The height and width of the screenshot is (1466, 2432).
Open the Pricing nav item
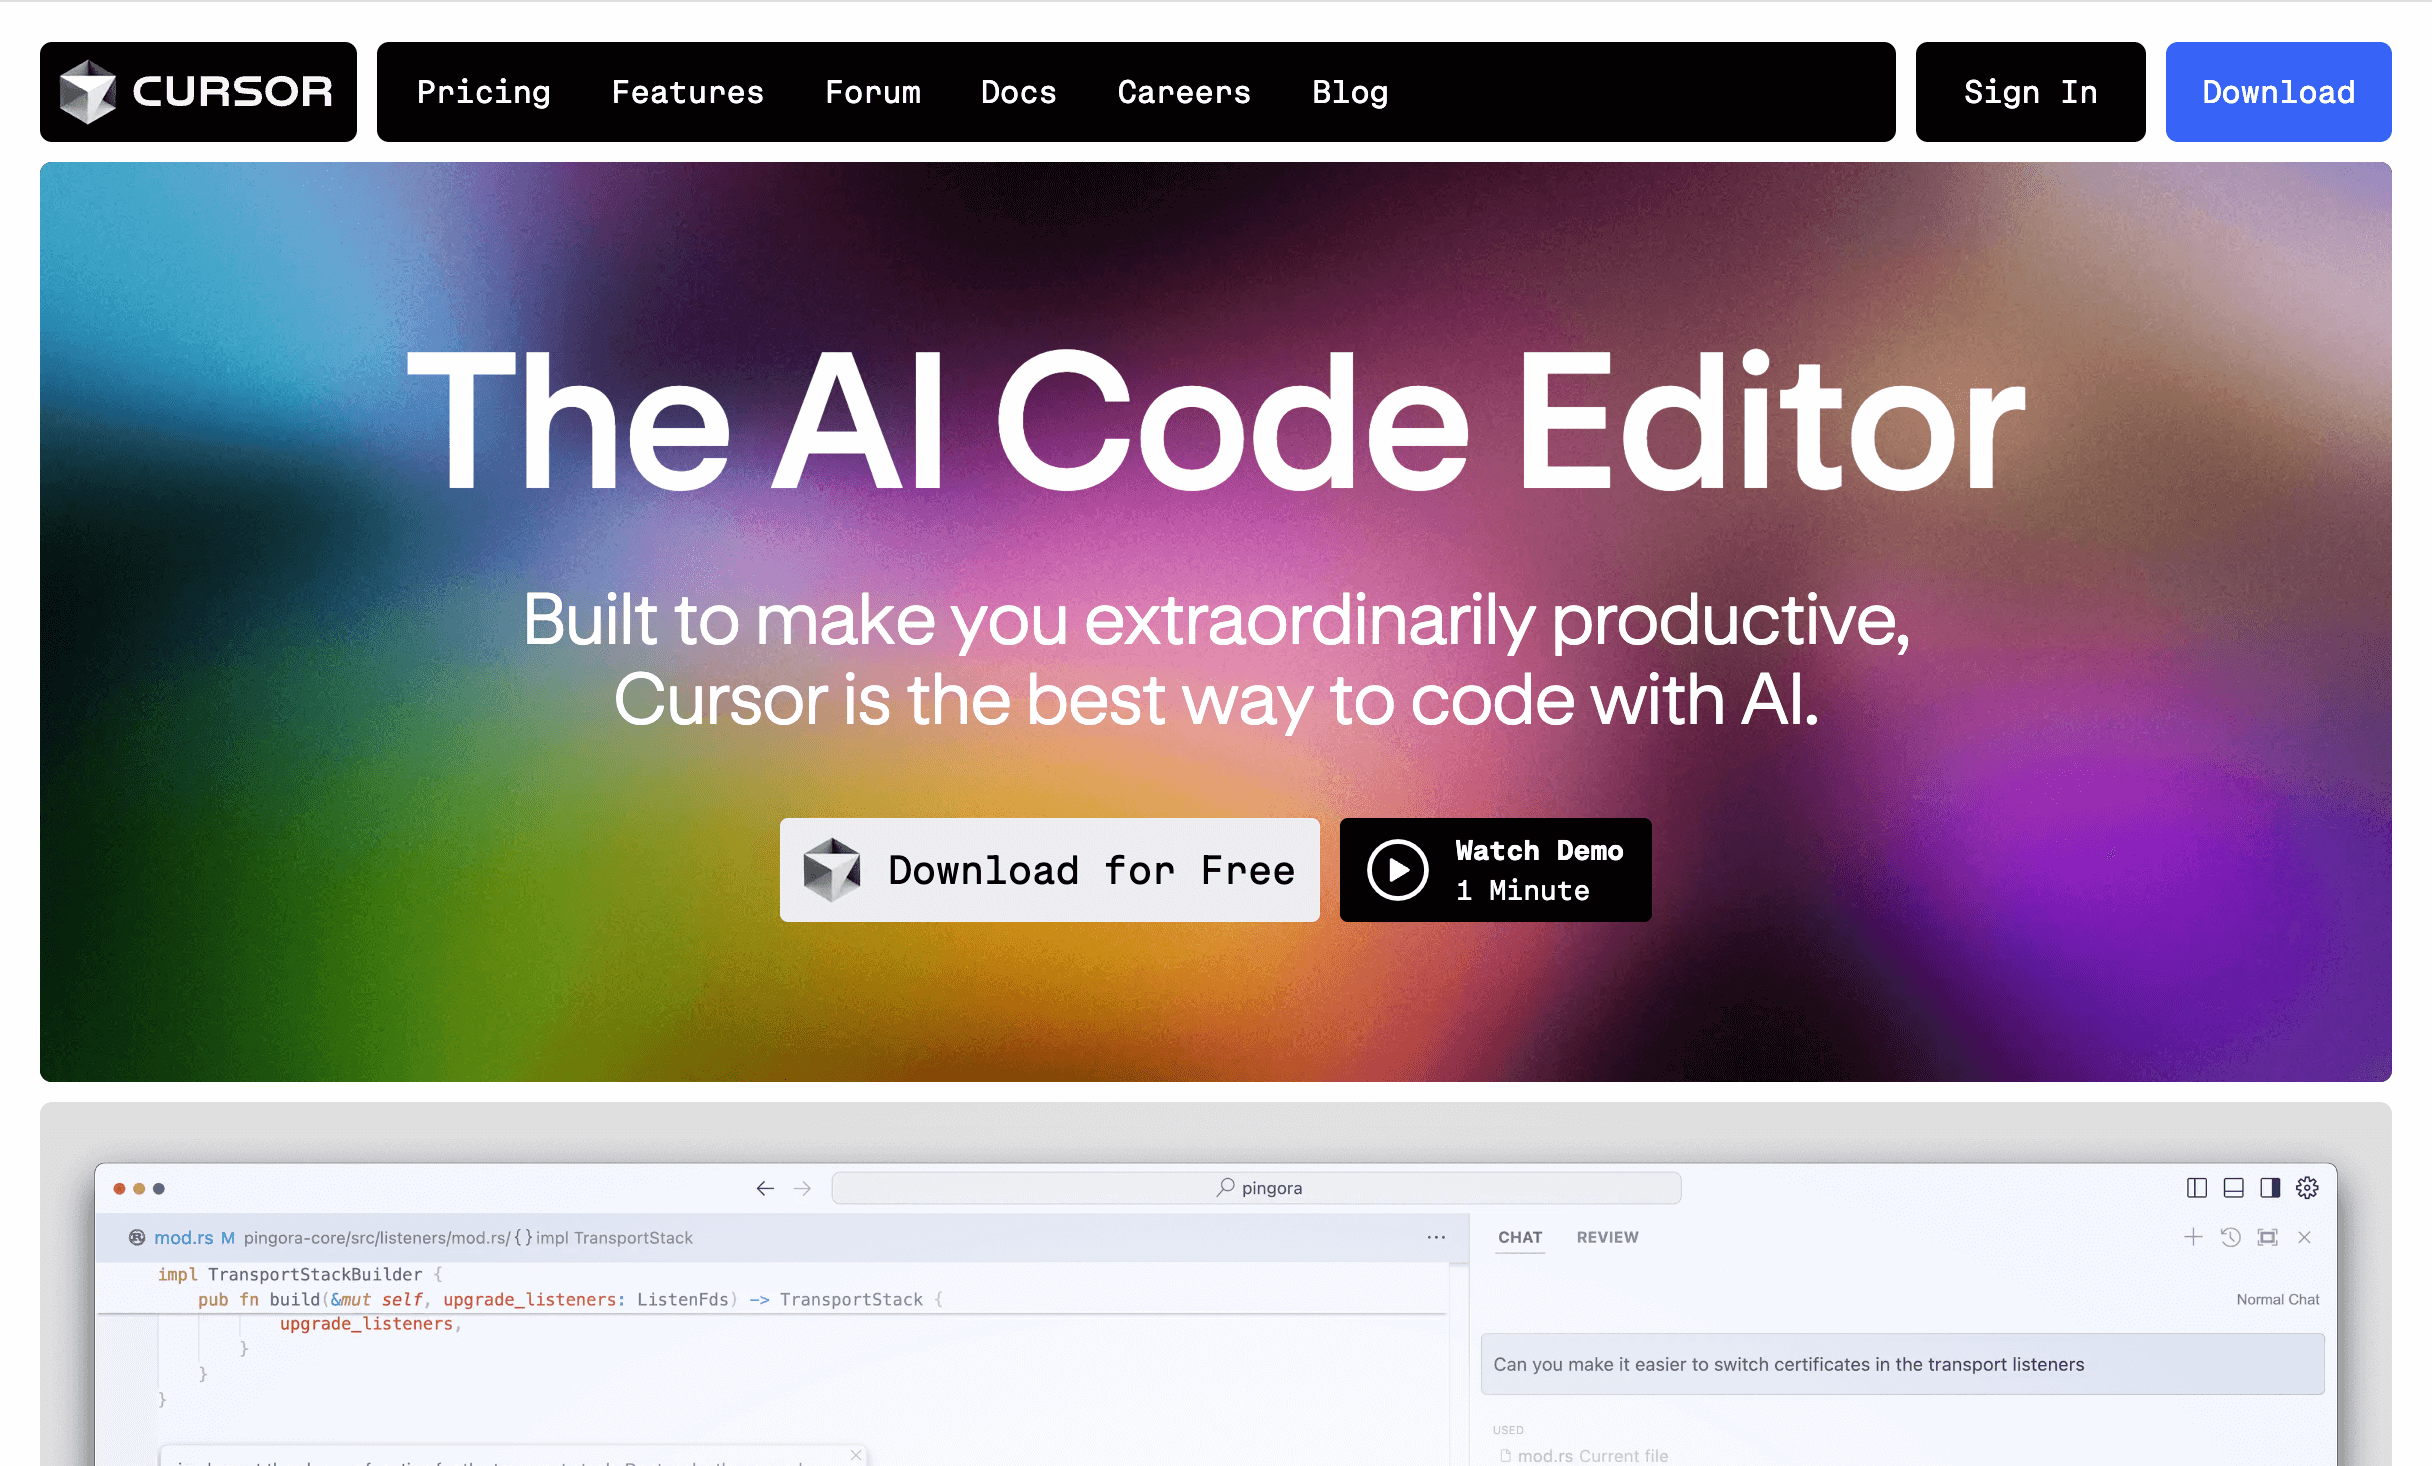coord(483,92)
